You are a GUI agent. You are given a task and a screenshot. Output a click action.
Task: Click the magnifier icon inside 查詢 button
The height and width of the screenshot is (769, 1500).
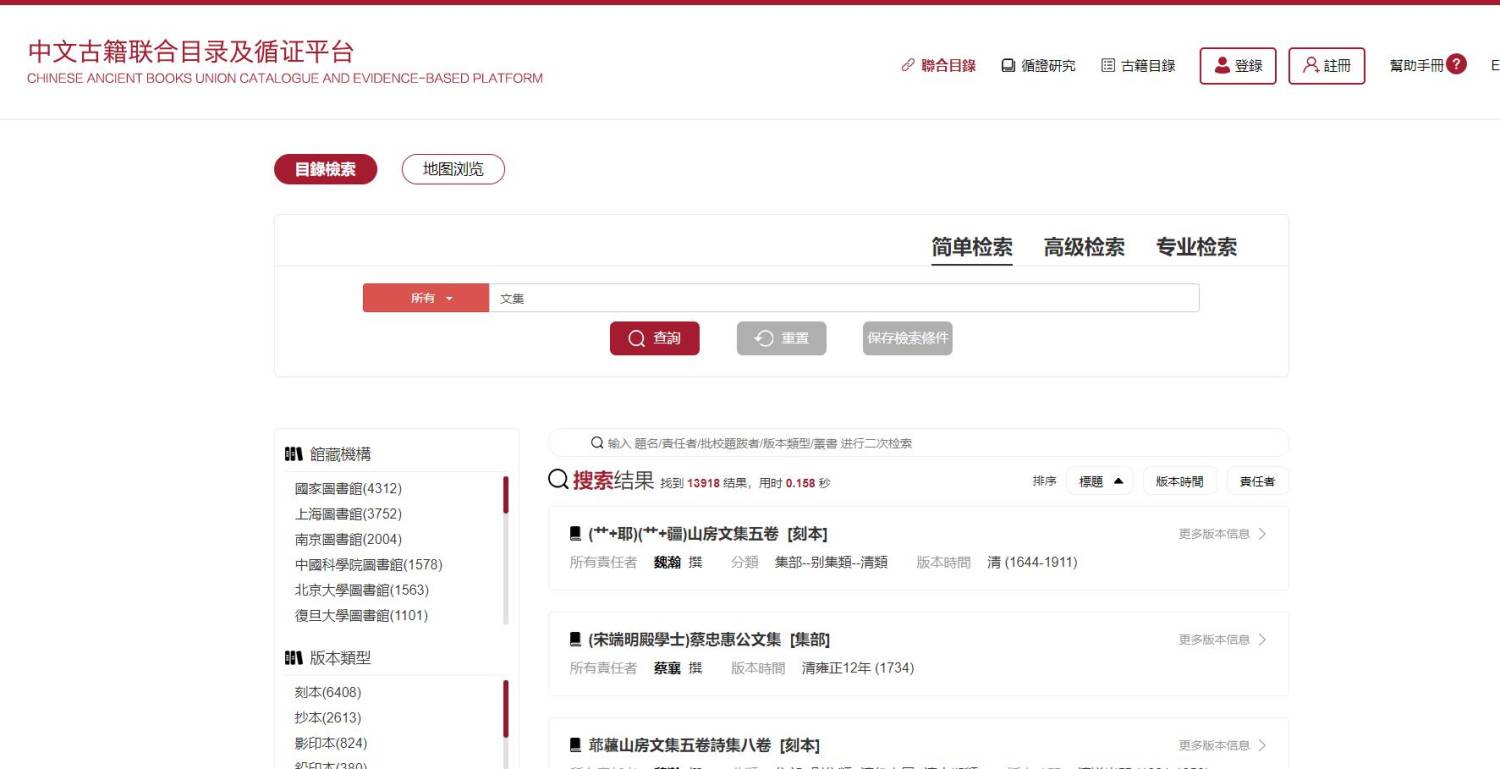coord(635,338)
